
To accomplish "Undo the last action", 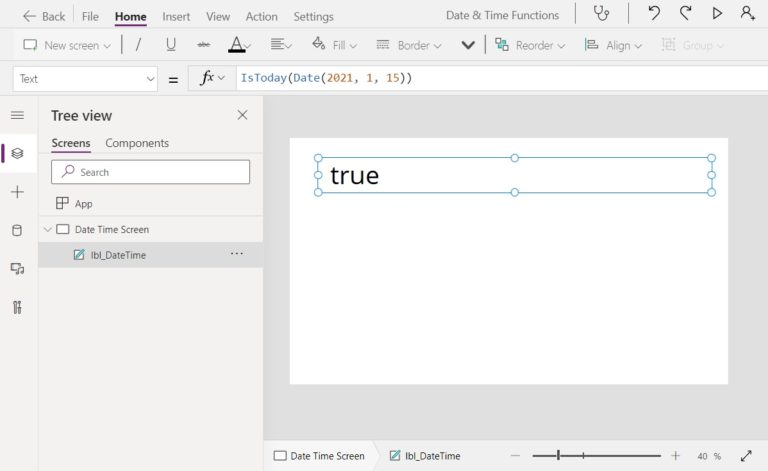I will tap(654, 14).
